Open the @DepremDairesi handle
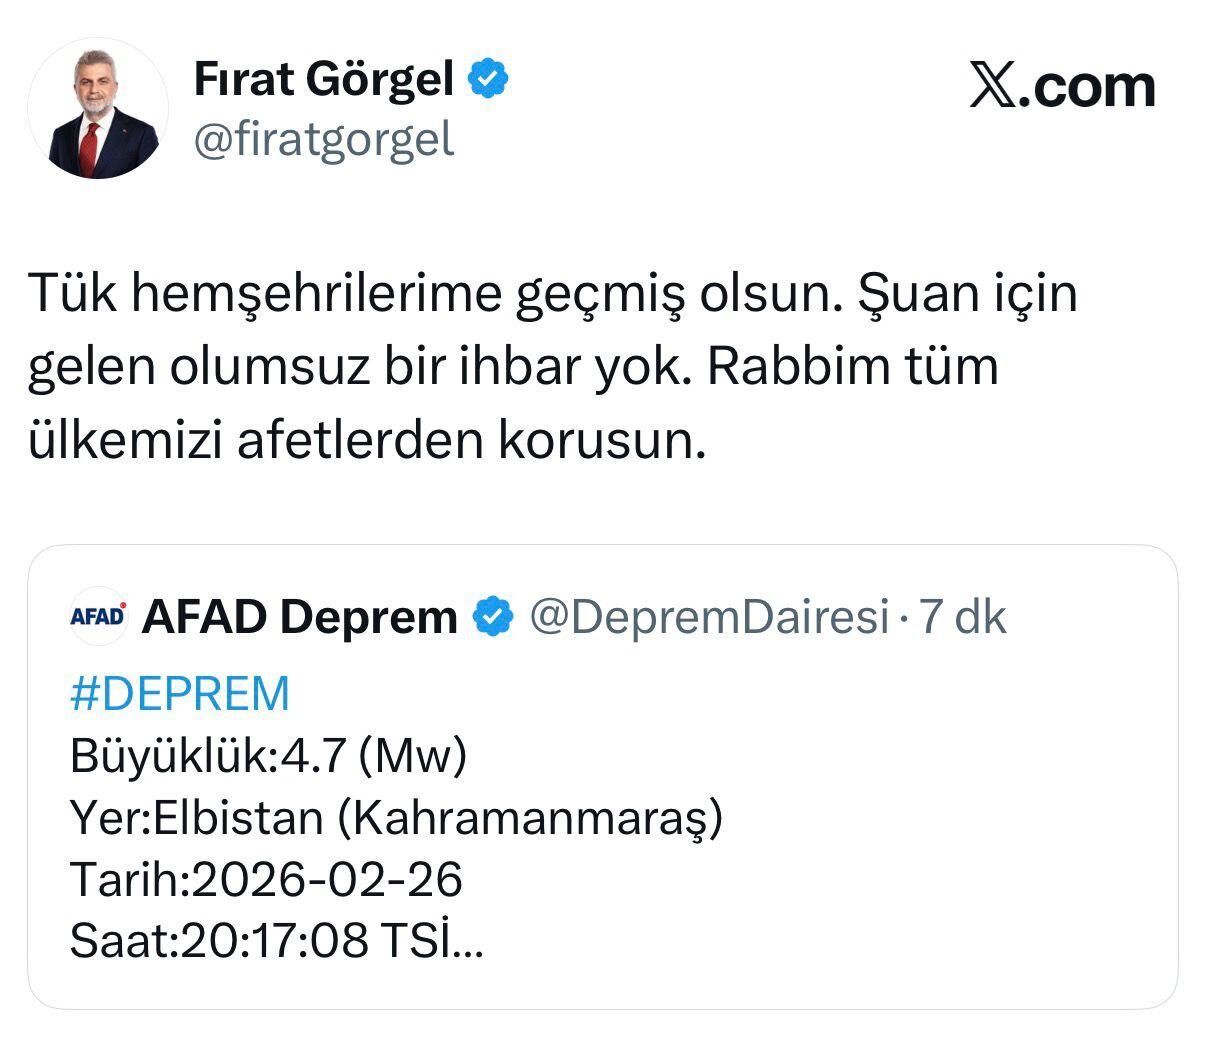 707,617
